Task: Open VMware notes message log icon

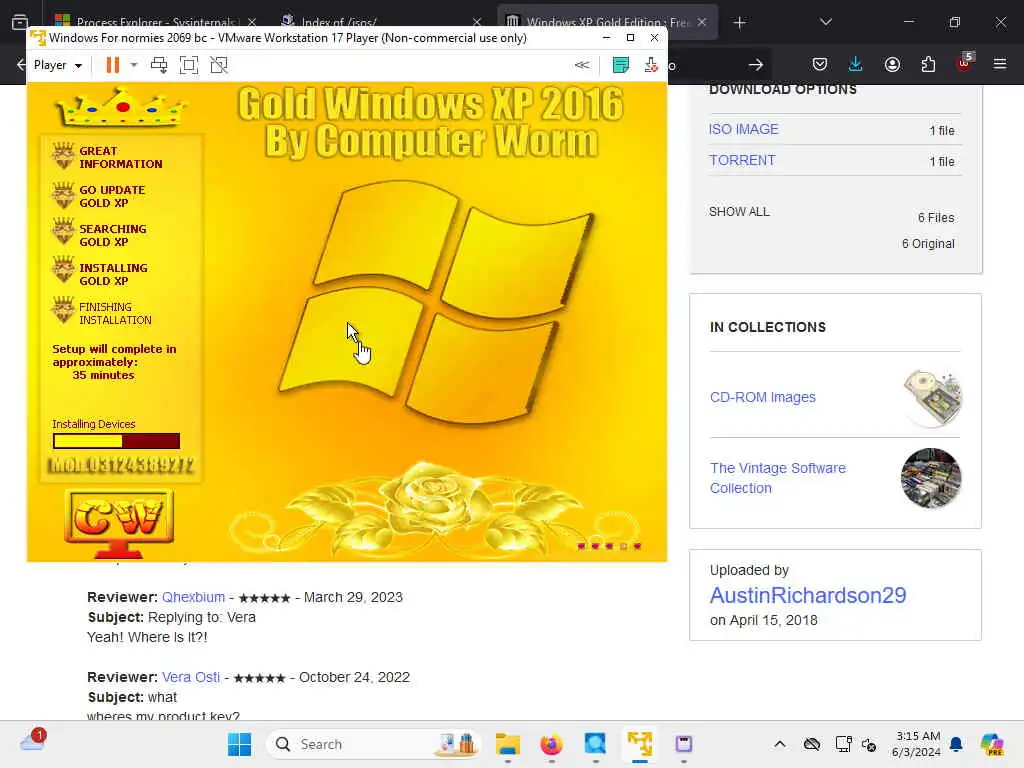Action: pyautogui.click(x=621, y=65)
